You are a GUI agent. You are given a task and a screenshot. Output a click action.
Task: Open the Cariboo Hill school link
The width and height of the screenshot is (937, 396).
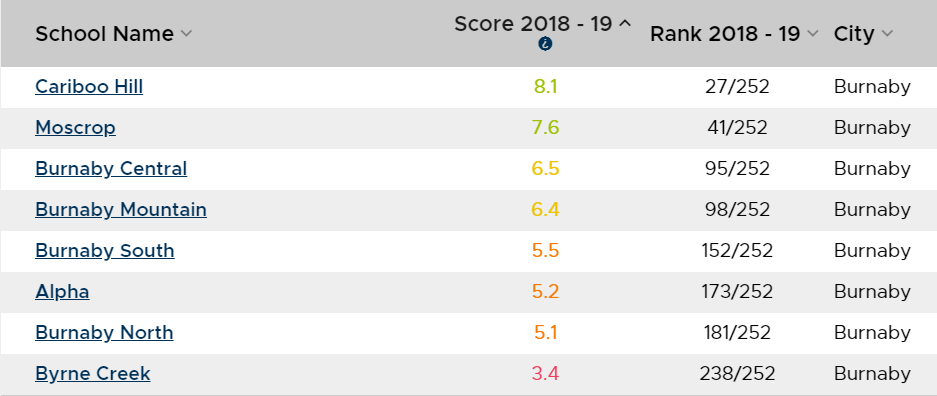pyautogui.click(x=89, y=87)
